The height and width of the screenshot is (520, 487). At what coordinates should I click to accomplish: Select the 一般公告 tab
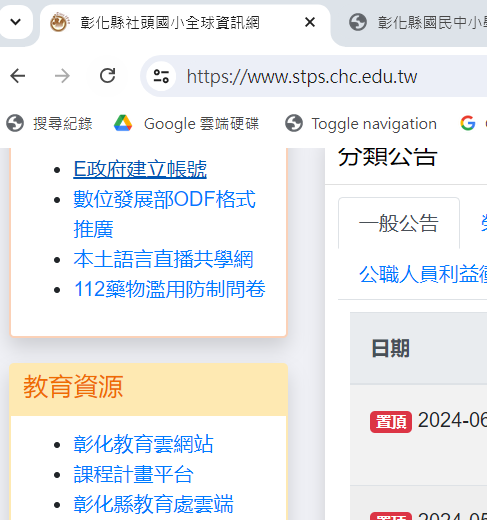click(399, 223)
